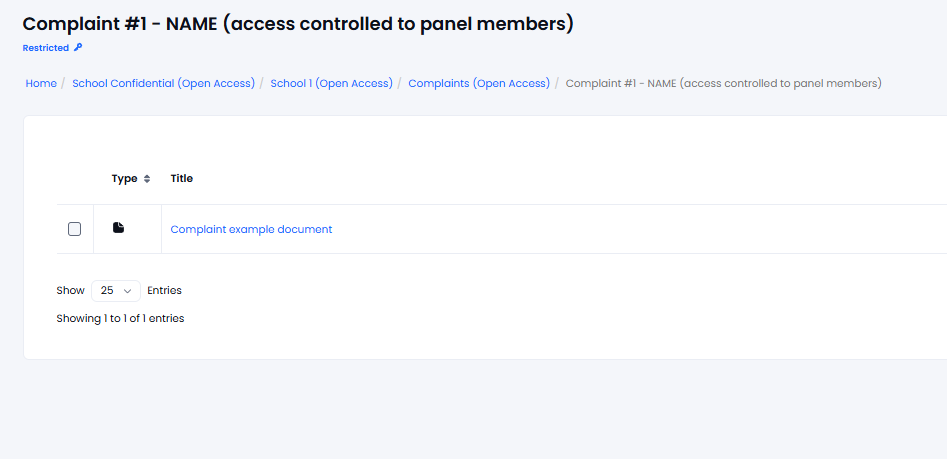
Task: Open Complaints (Open Access) breadcrumb link
Action: pos(479,83)
